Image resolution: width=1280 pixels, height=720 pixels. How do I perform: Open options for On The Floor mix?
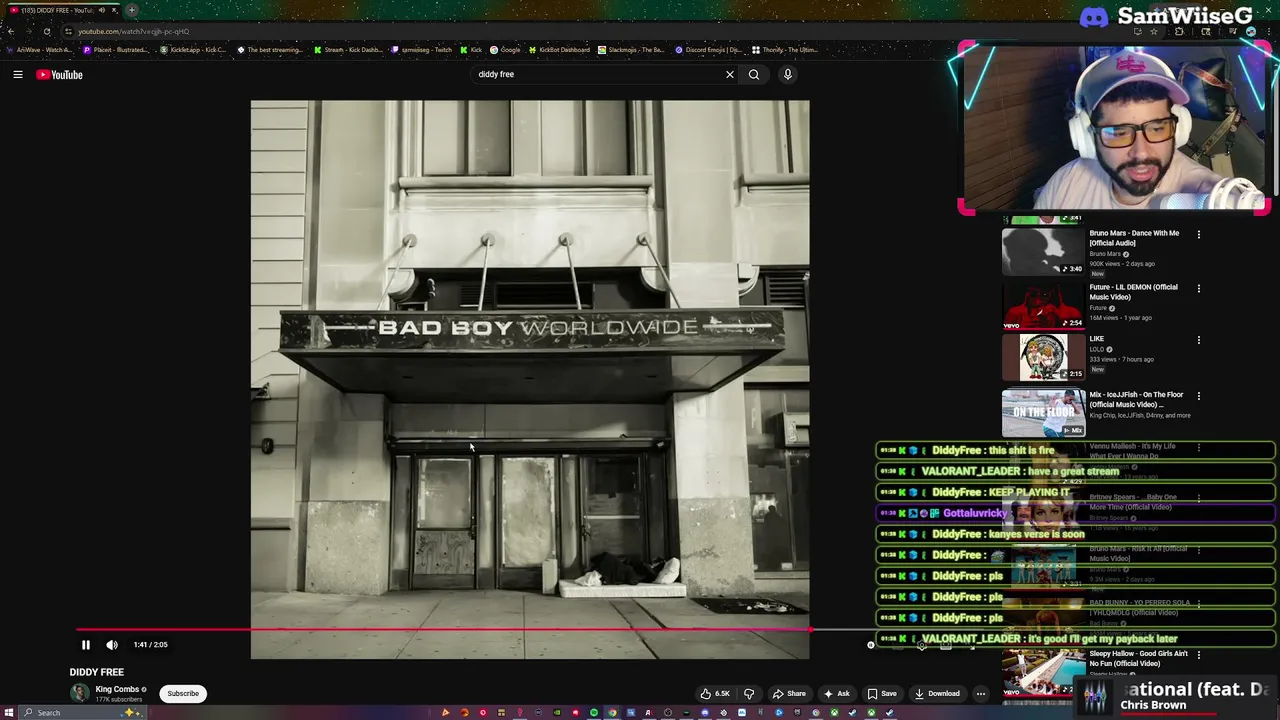(1199, 397)
